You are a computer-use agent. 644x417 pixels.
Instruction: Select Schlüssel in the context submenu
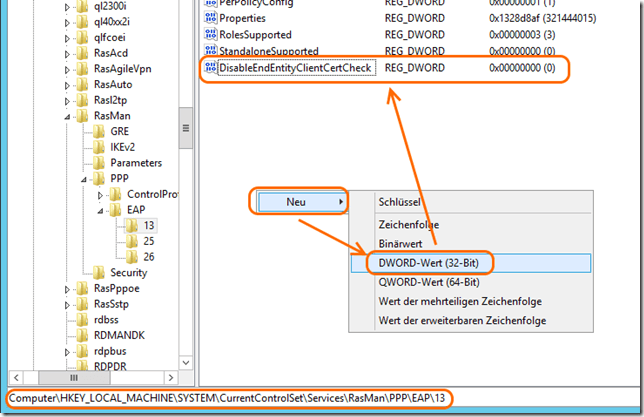coord(400,201)
